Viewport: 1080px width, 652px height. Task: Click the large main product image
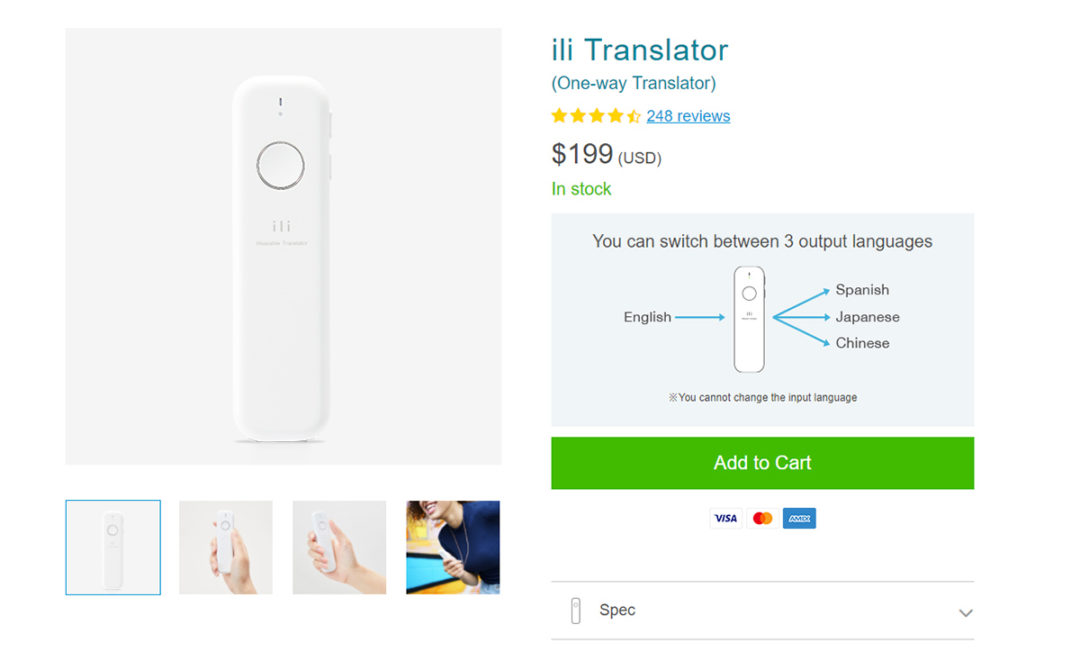283,245
